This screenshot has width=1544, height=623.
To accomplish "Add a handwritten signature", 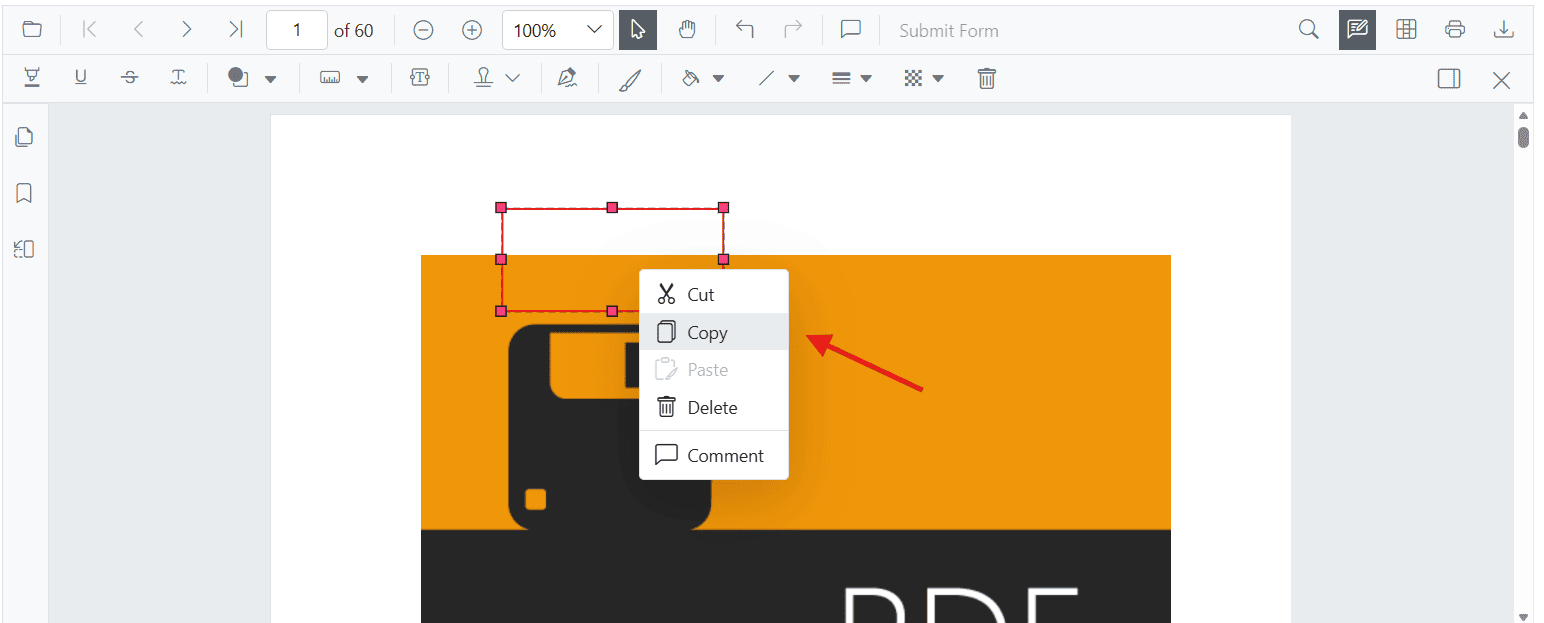I will click(x=568, y=78).
